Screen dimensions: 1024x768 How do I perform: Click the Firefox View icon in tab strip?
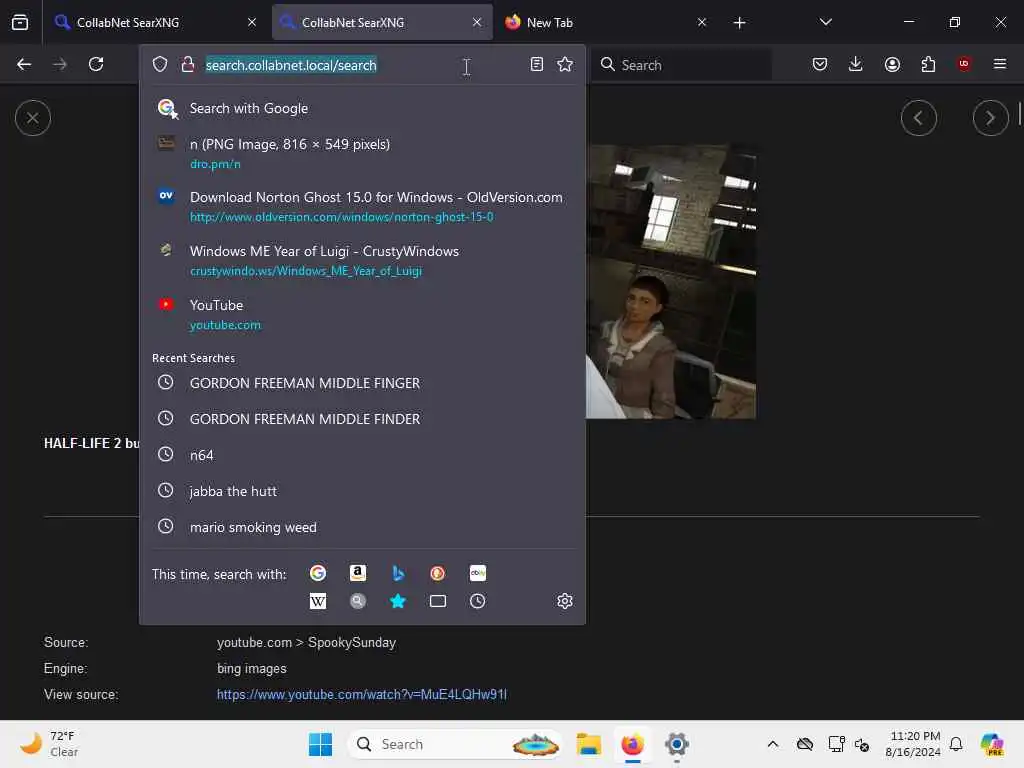coord(20,22)
